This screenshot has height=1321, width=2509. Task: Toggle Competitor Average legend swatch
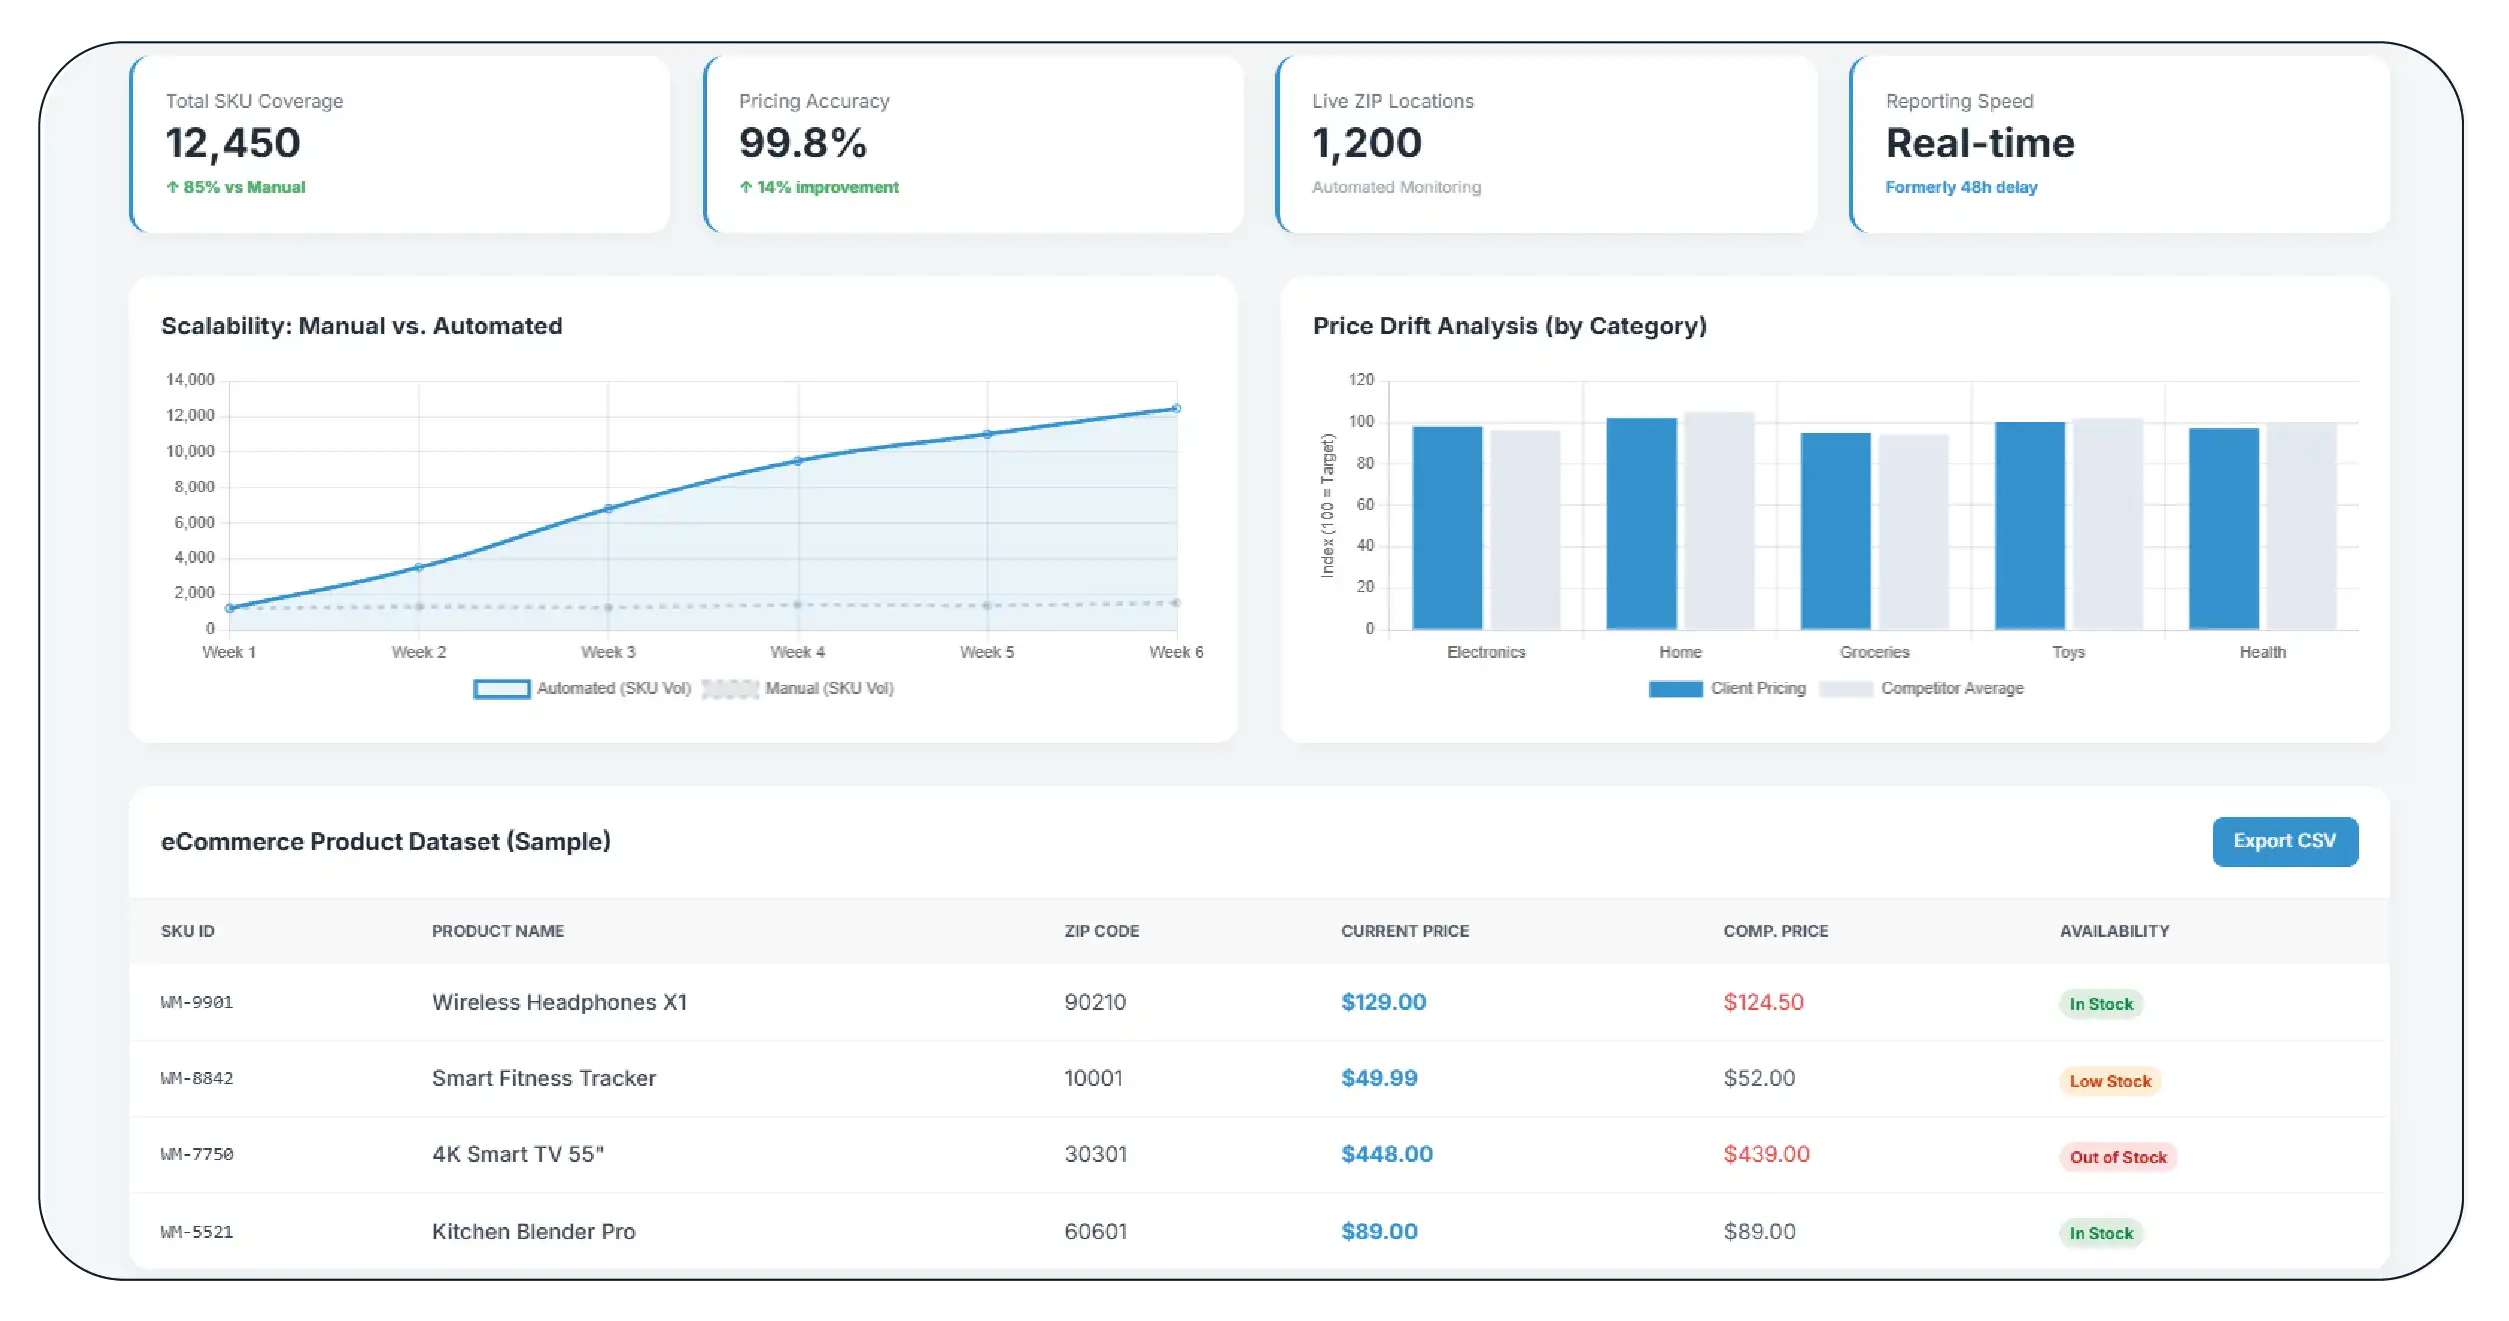coord(1845,689)
